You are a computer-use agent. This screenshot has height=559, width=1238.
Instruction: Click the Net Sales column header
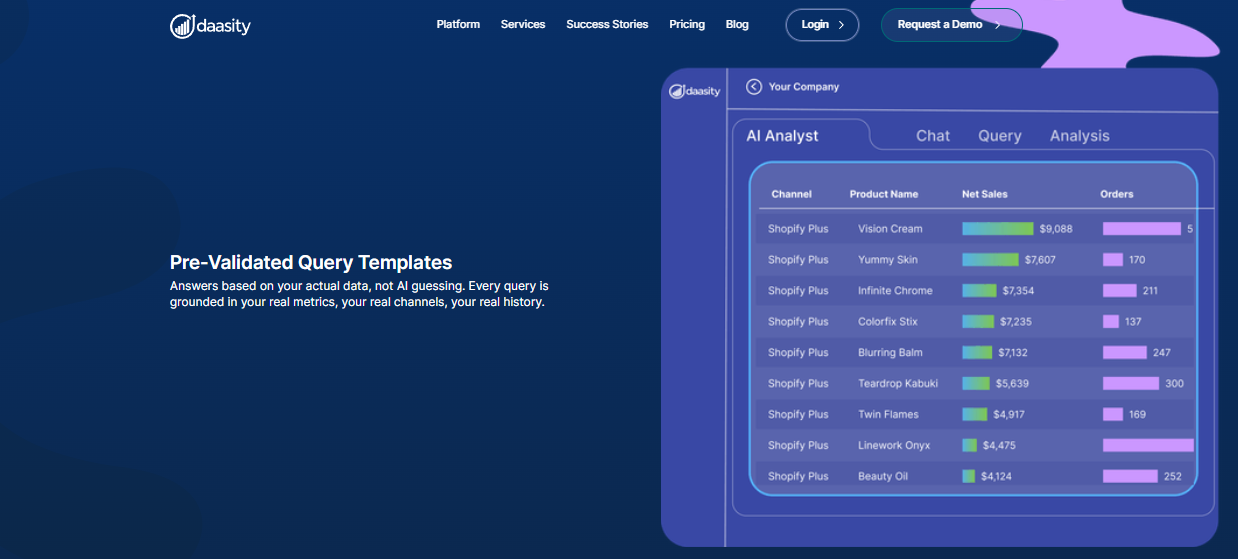pos(985,194)
